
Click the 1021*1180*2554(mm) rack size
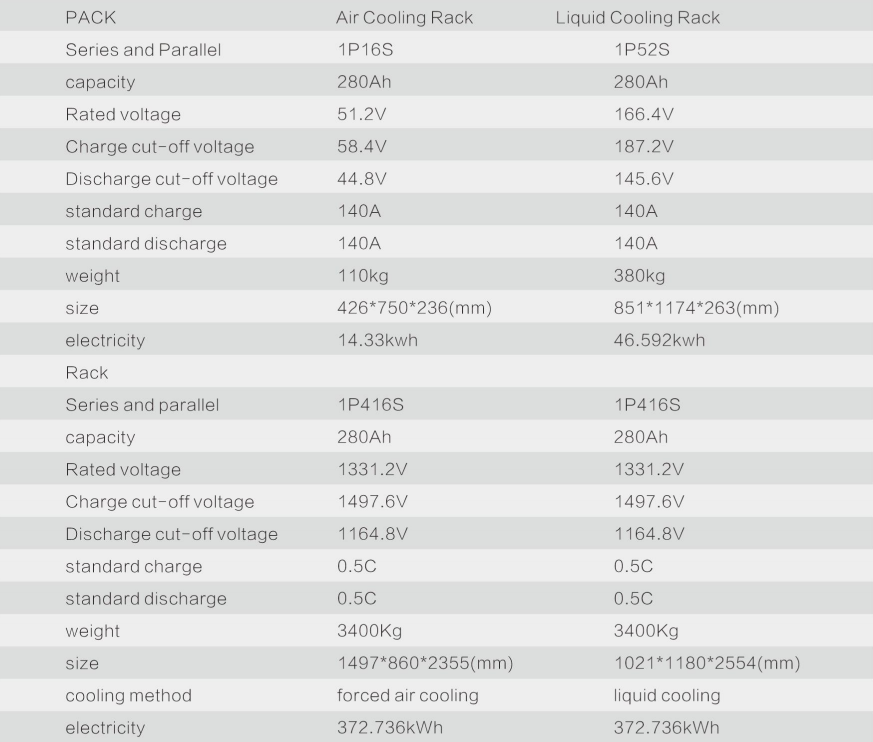(x=706, y=663)
